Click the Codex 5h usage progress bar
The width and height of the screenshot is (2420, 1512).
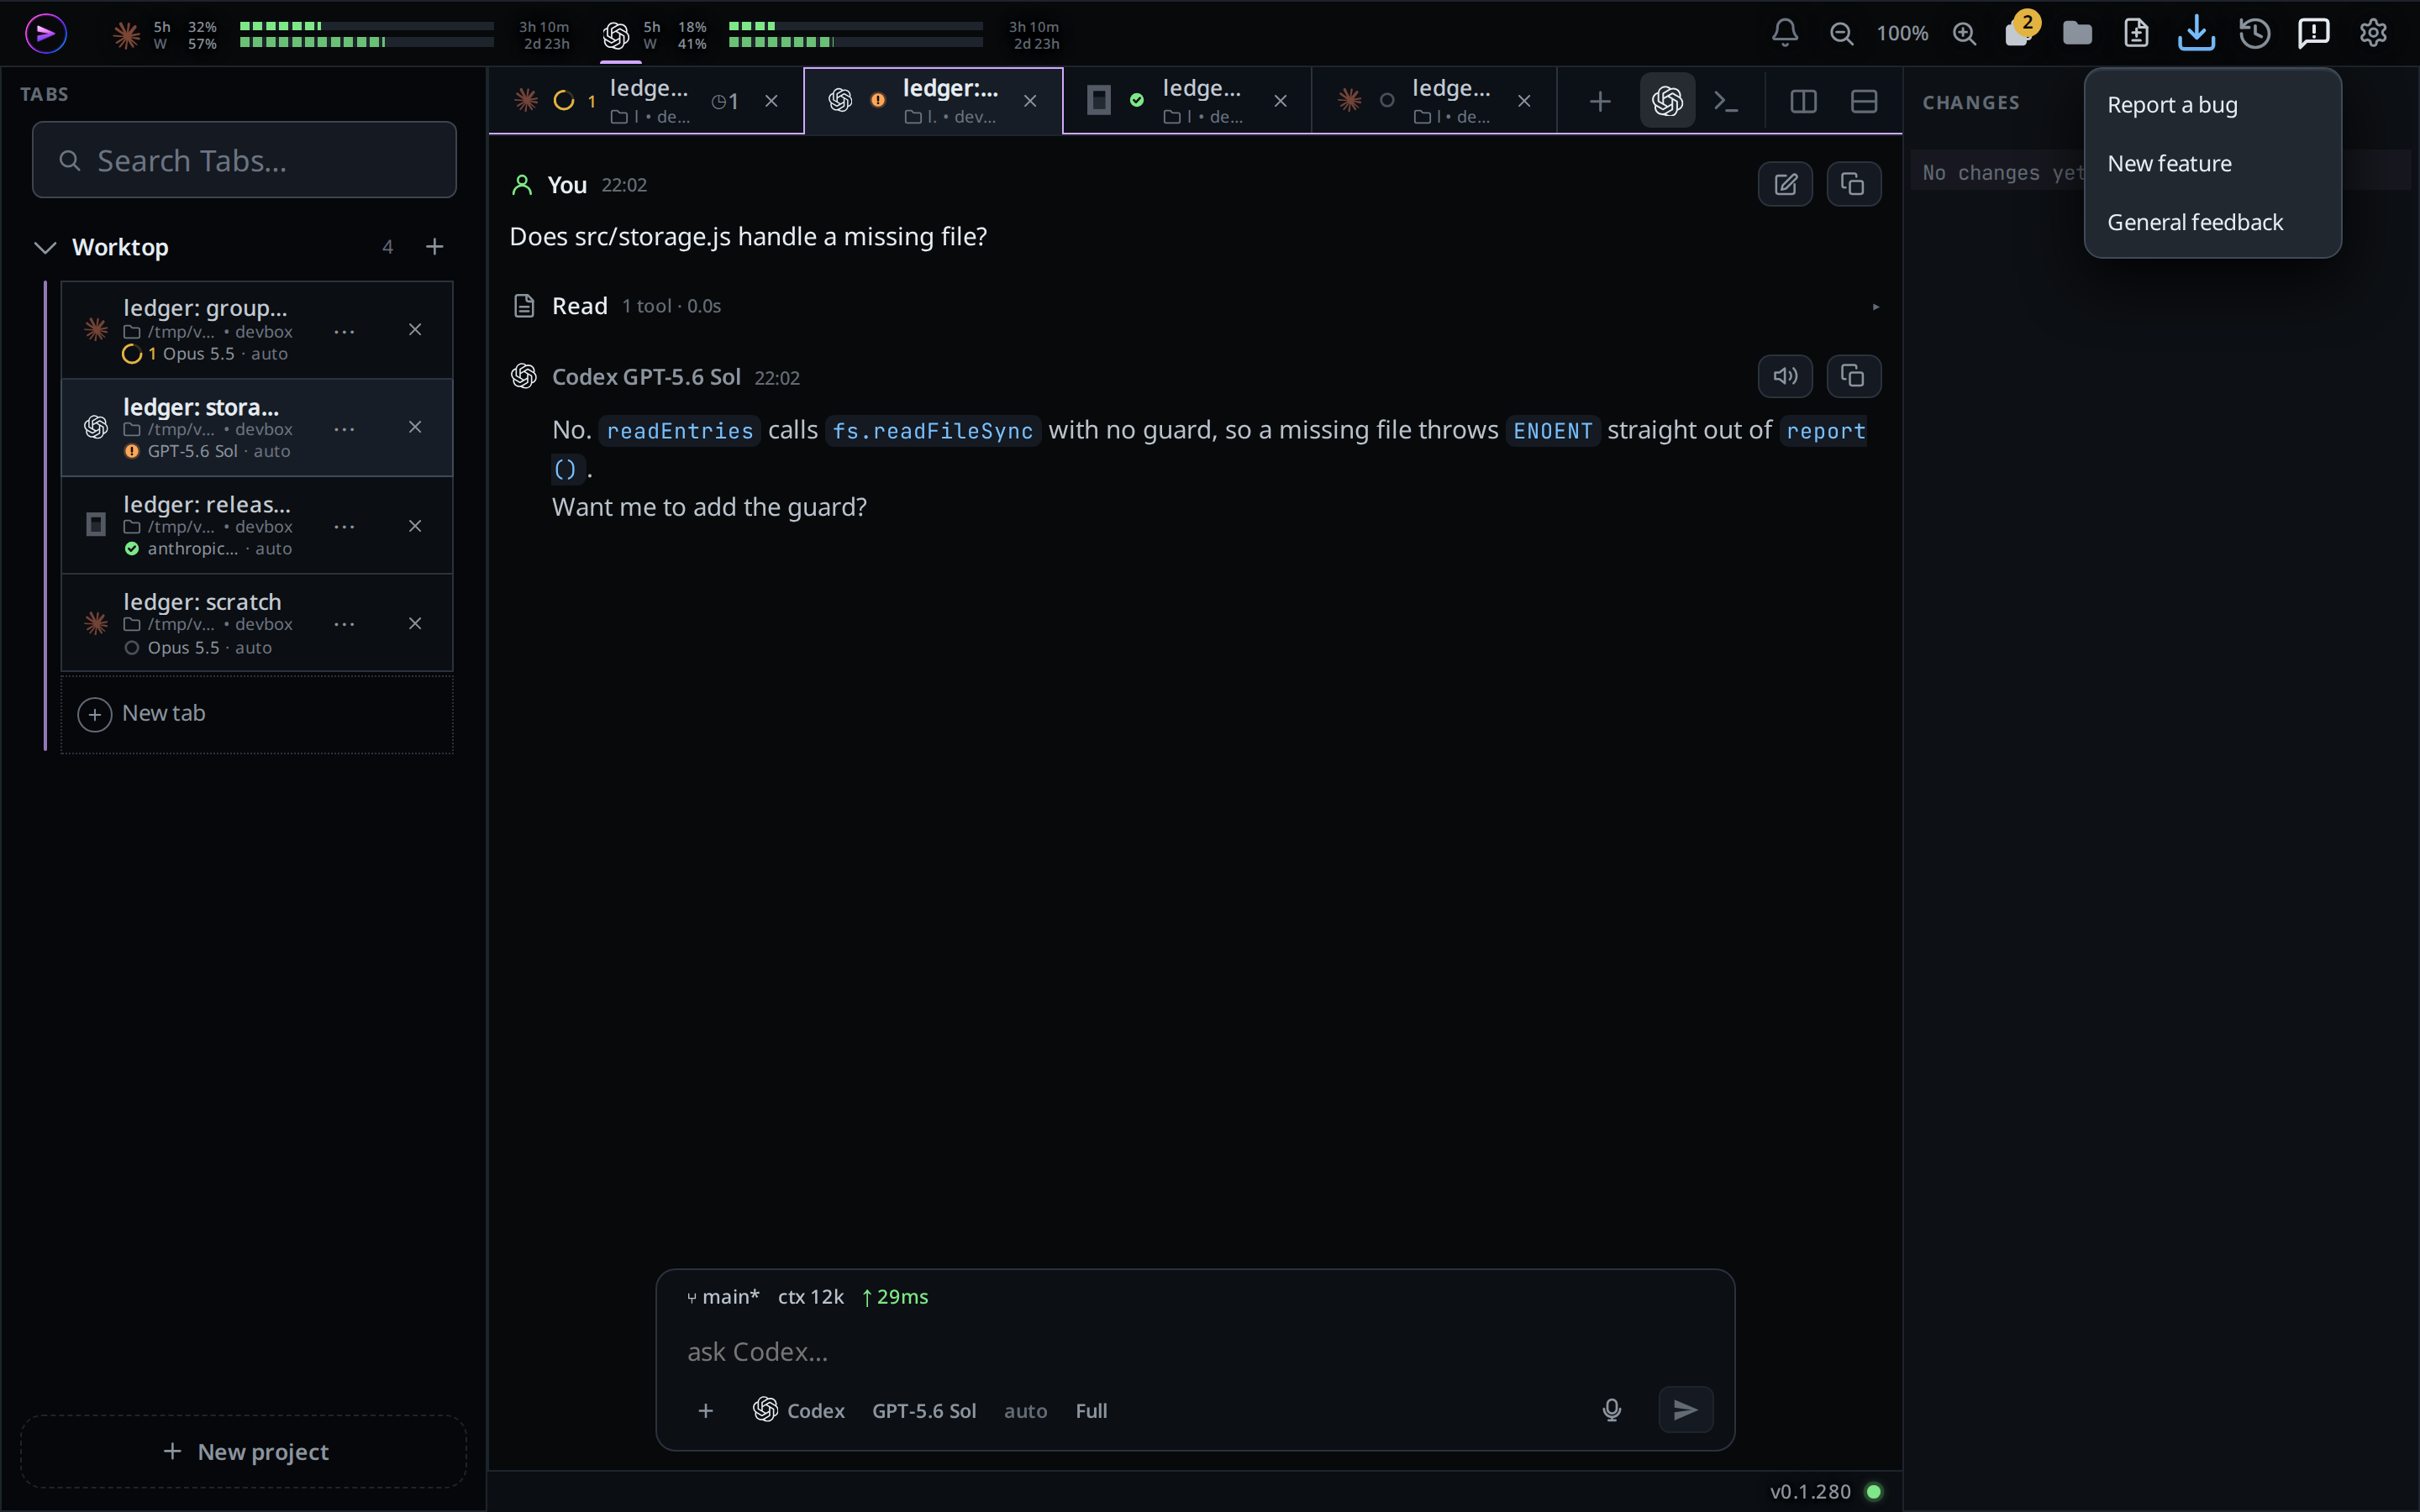856,26
